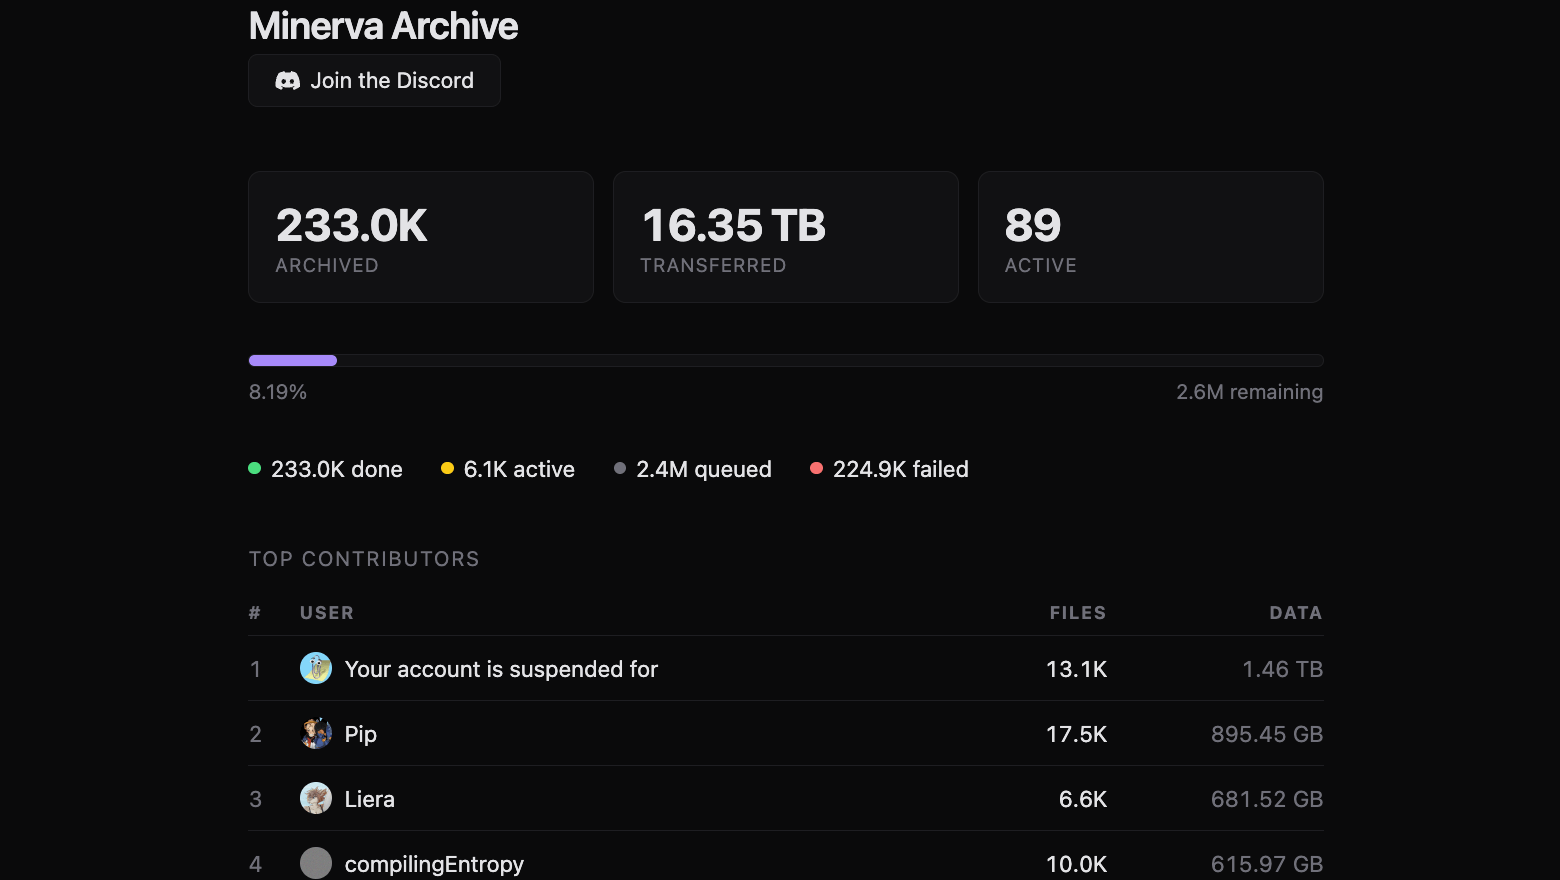Click the 89 Active stat card
Viewport: 1560px width, 880px height.
coord(1150,237)
